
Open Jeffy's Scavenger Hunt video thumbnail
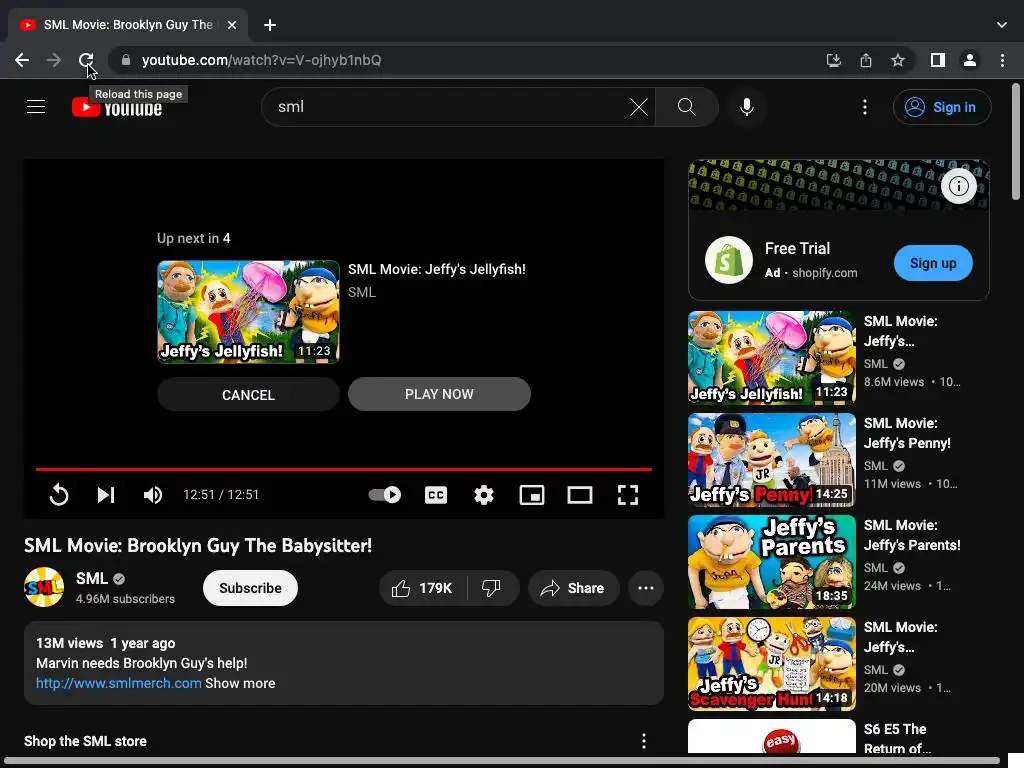[771, 664]
